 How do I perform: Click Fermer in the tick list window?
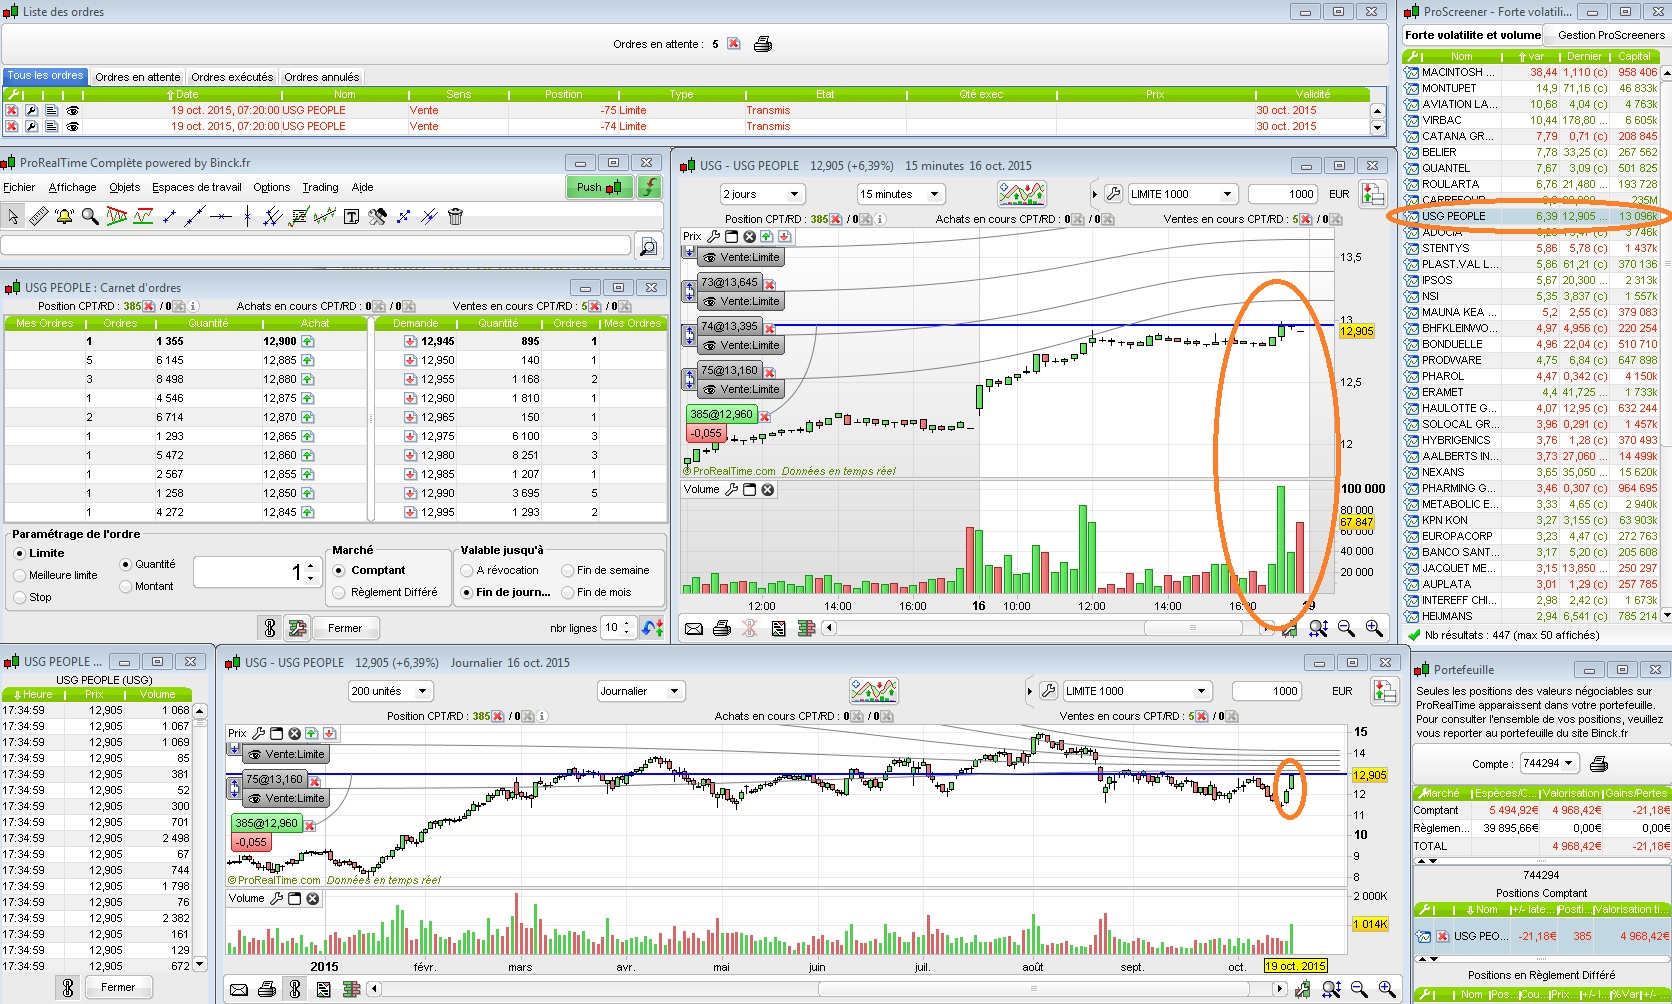[x=118, y=987]
